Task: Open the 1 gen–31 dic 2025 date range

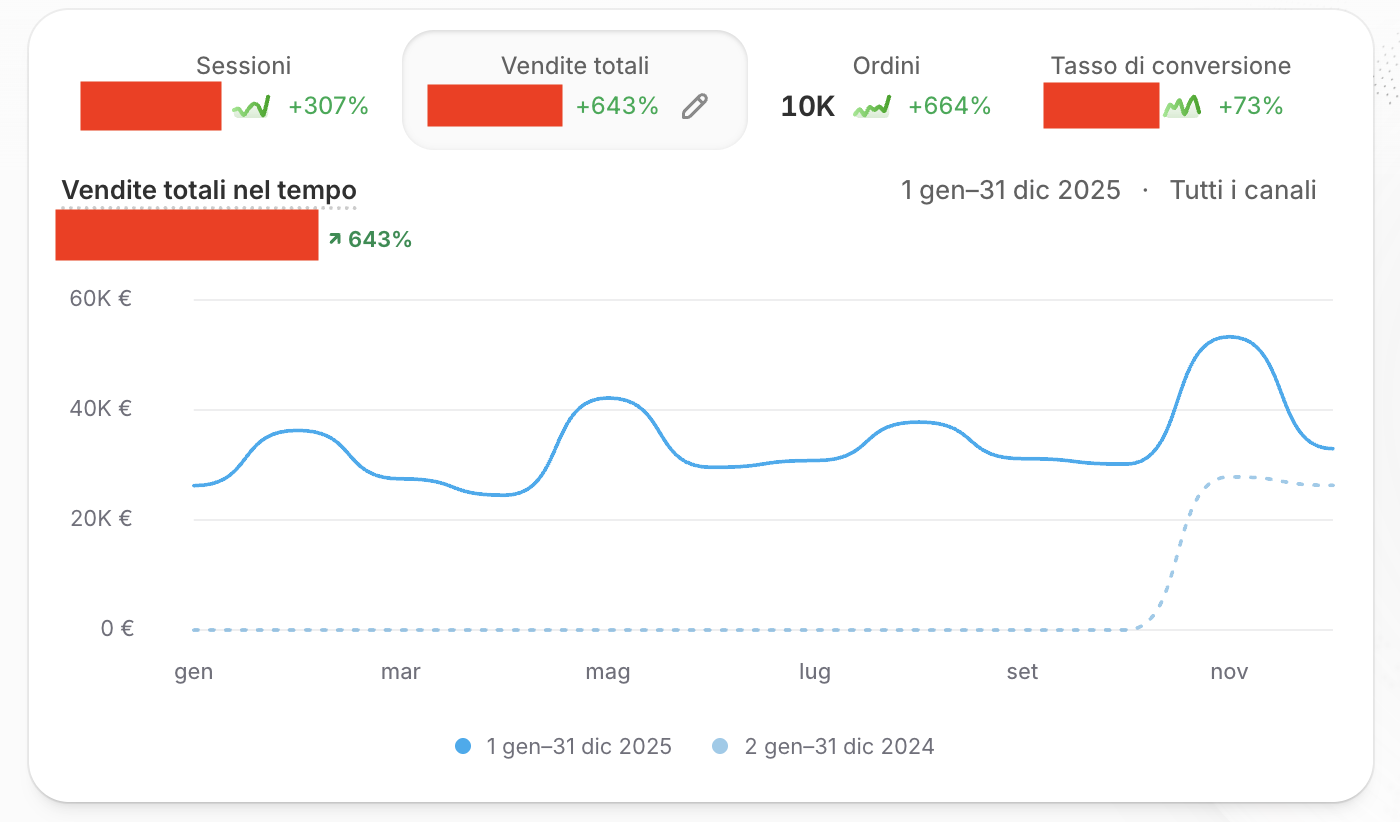Action: [1011, 190]
